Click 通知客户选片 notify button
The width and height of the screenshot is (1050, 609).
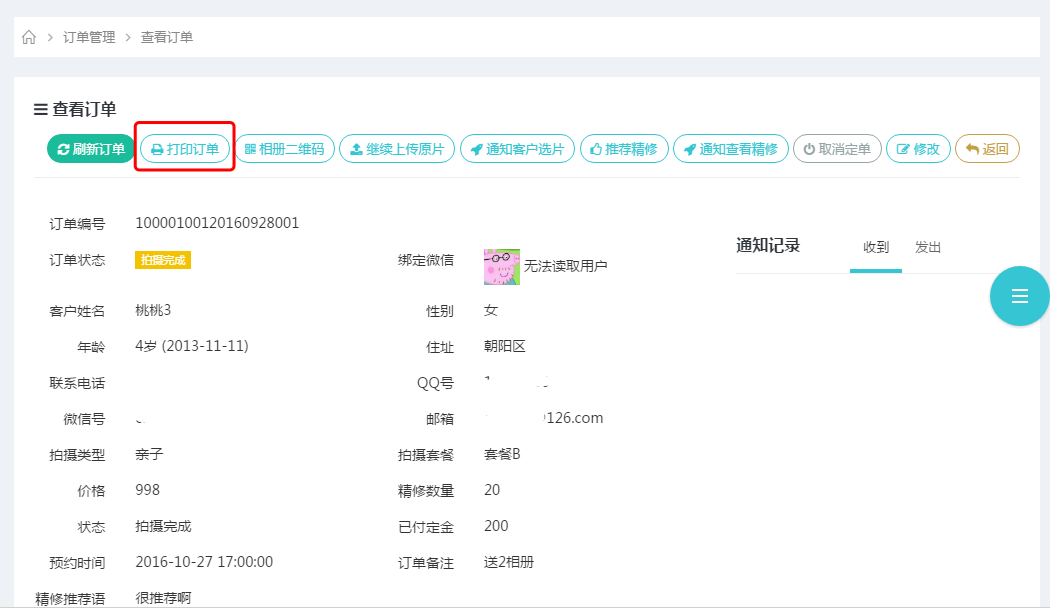point(517,149)
